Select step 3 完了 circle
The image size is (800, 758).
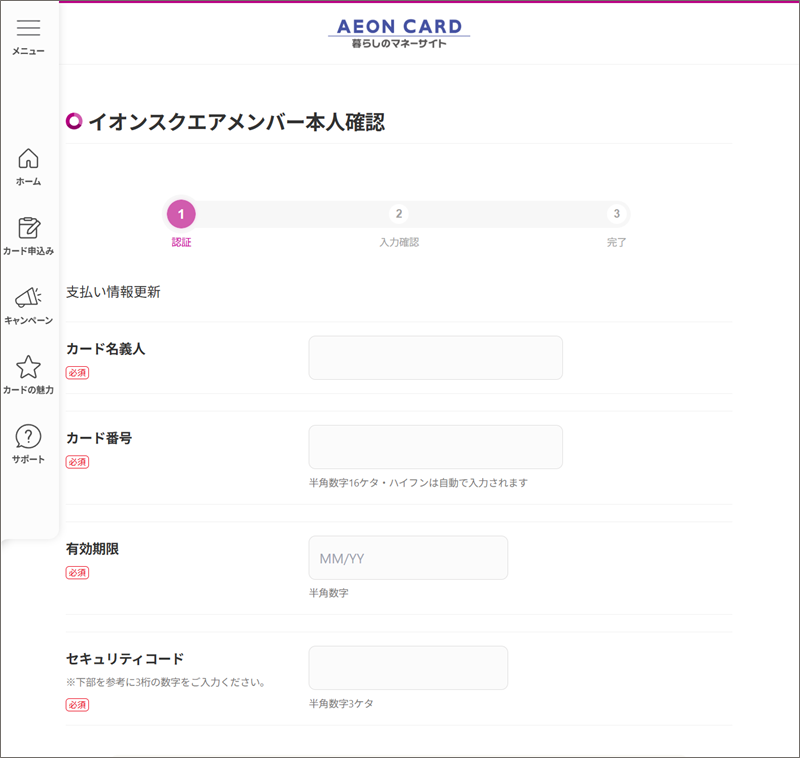[x=616, y=214]
